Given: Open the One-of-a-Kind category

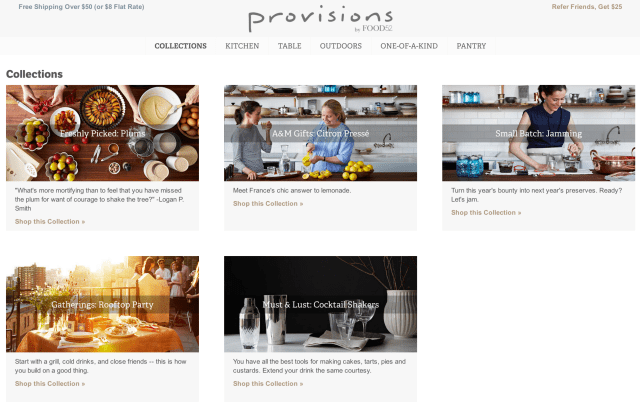Looking at the screenshot, I should (409, 46).
